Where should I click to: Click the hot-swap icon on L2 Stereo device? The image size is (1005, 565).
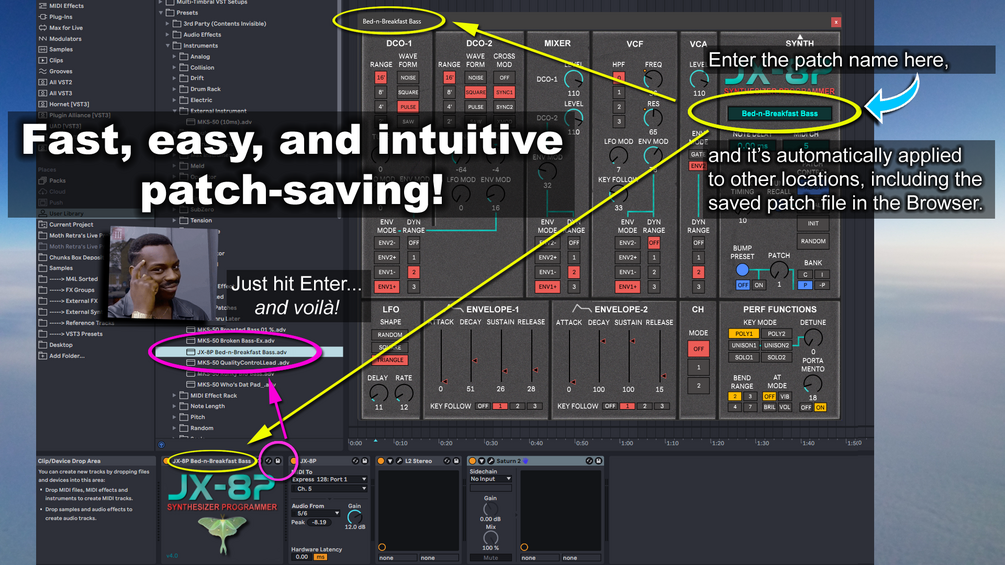point(447,461)
